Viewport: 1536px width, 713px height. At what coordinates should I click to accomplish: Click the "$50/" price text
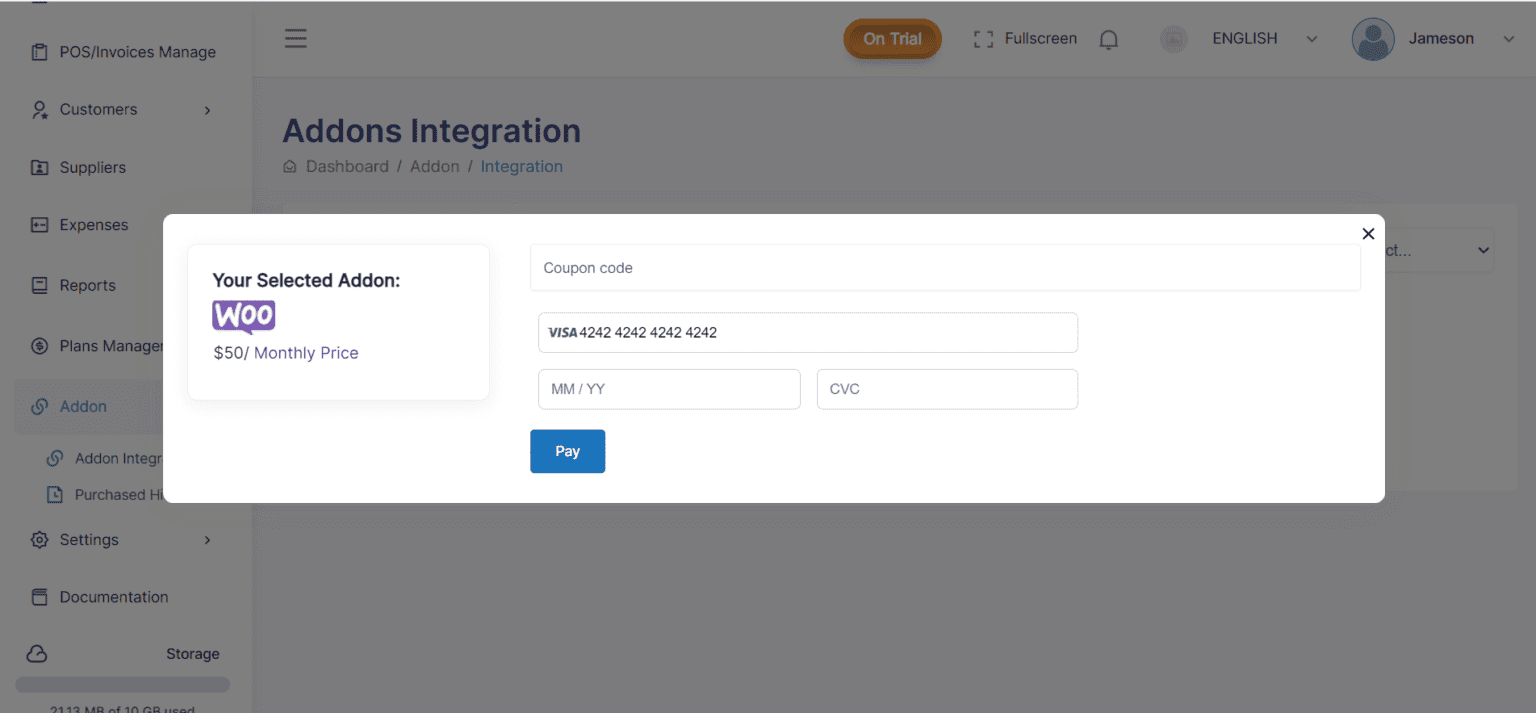231,353
